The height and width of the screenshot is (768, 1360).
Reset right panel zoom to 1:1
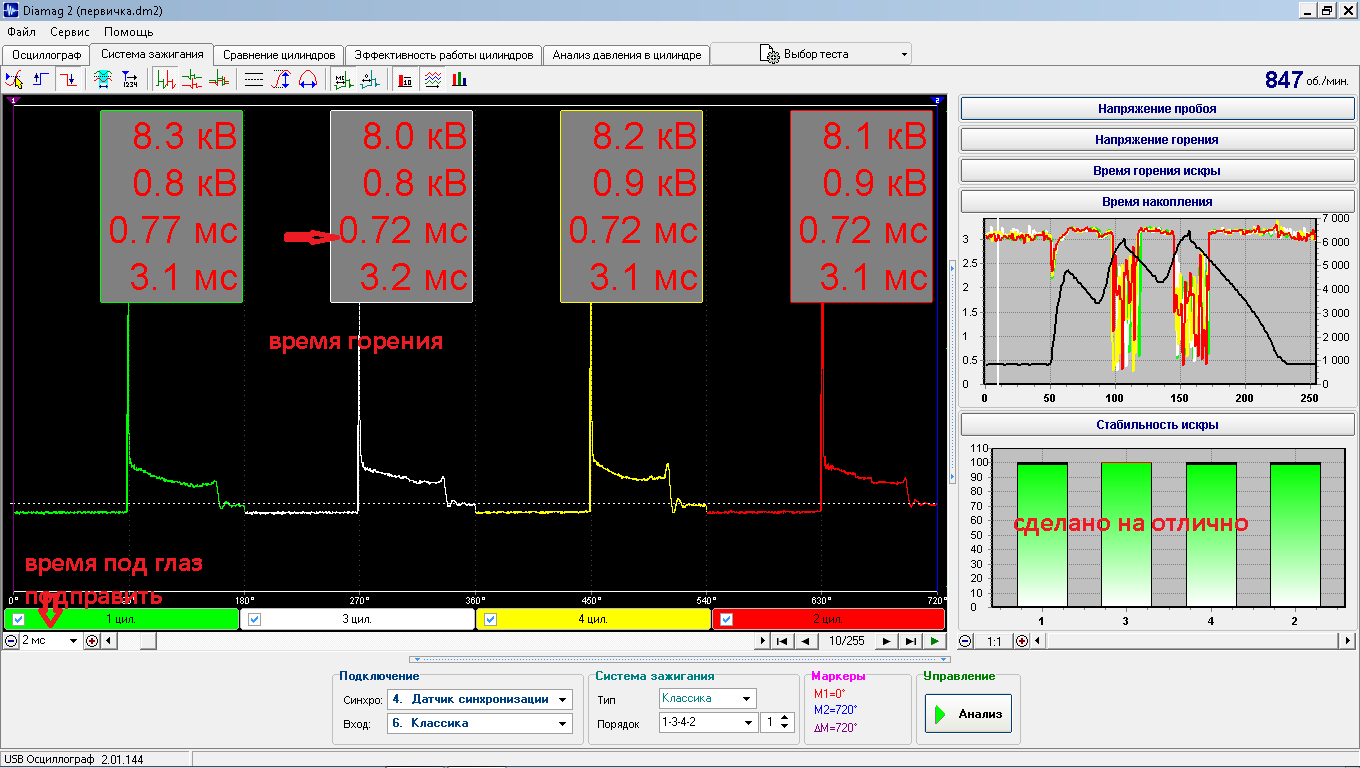click(x=994, y=641)
